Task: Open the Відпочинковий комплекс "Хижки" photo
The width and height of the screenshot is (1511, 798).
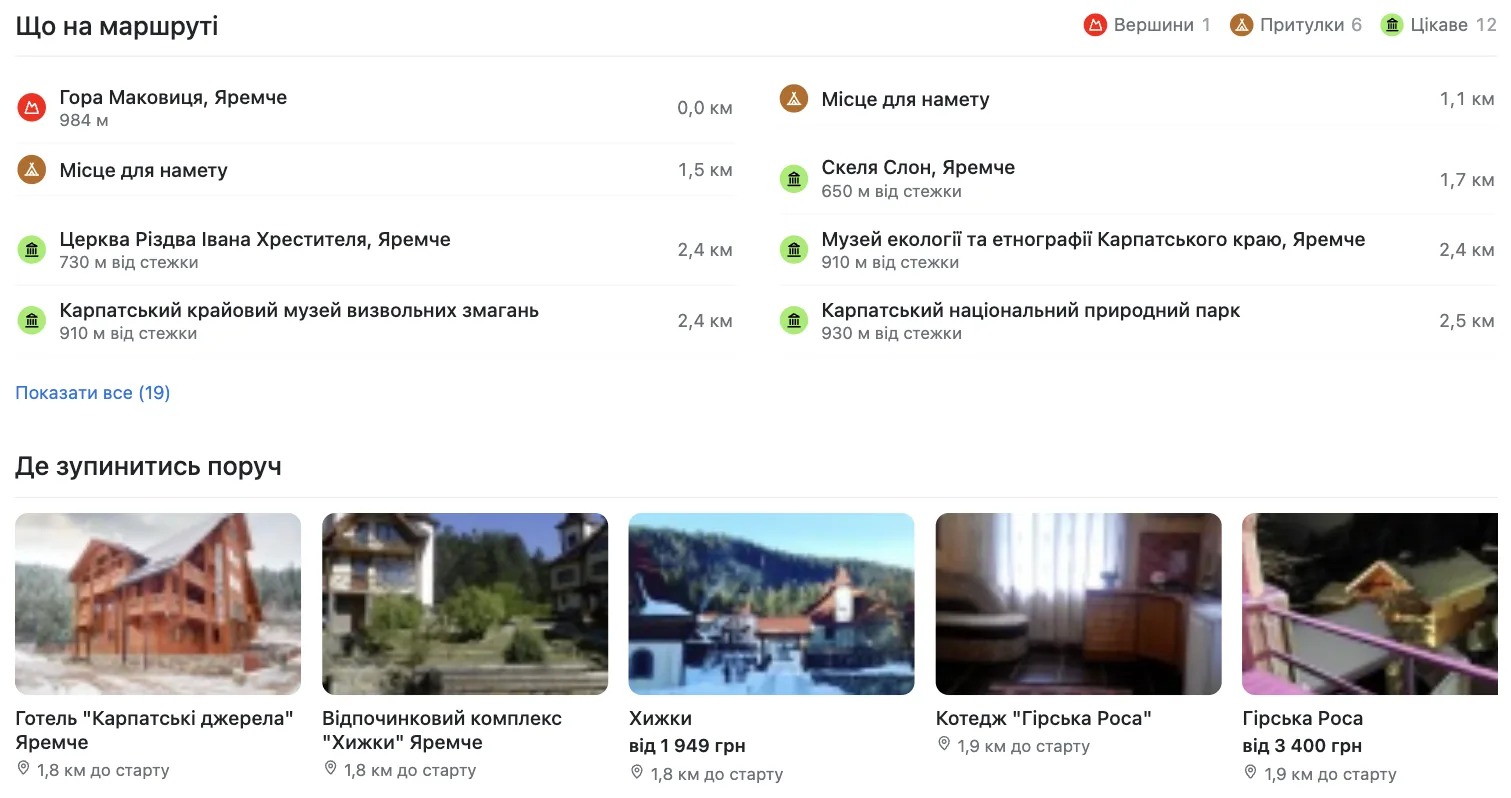Action: [465, 604]
